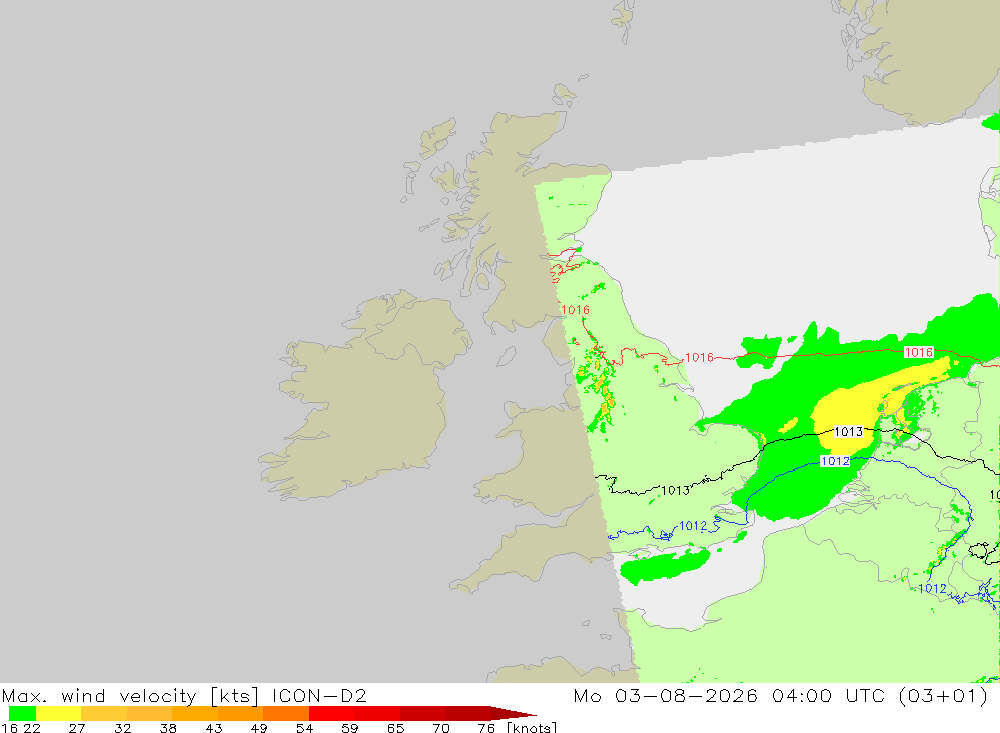Click the 'Max. wind velocity [kts]' title text

pyautogui.click(x=131, y=695)
